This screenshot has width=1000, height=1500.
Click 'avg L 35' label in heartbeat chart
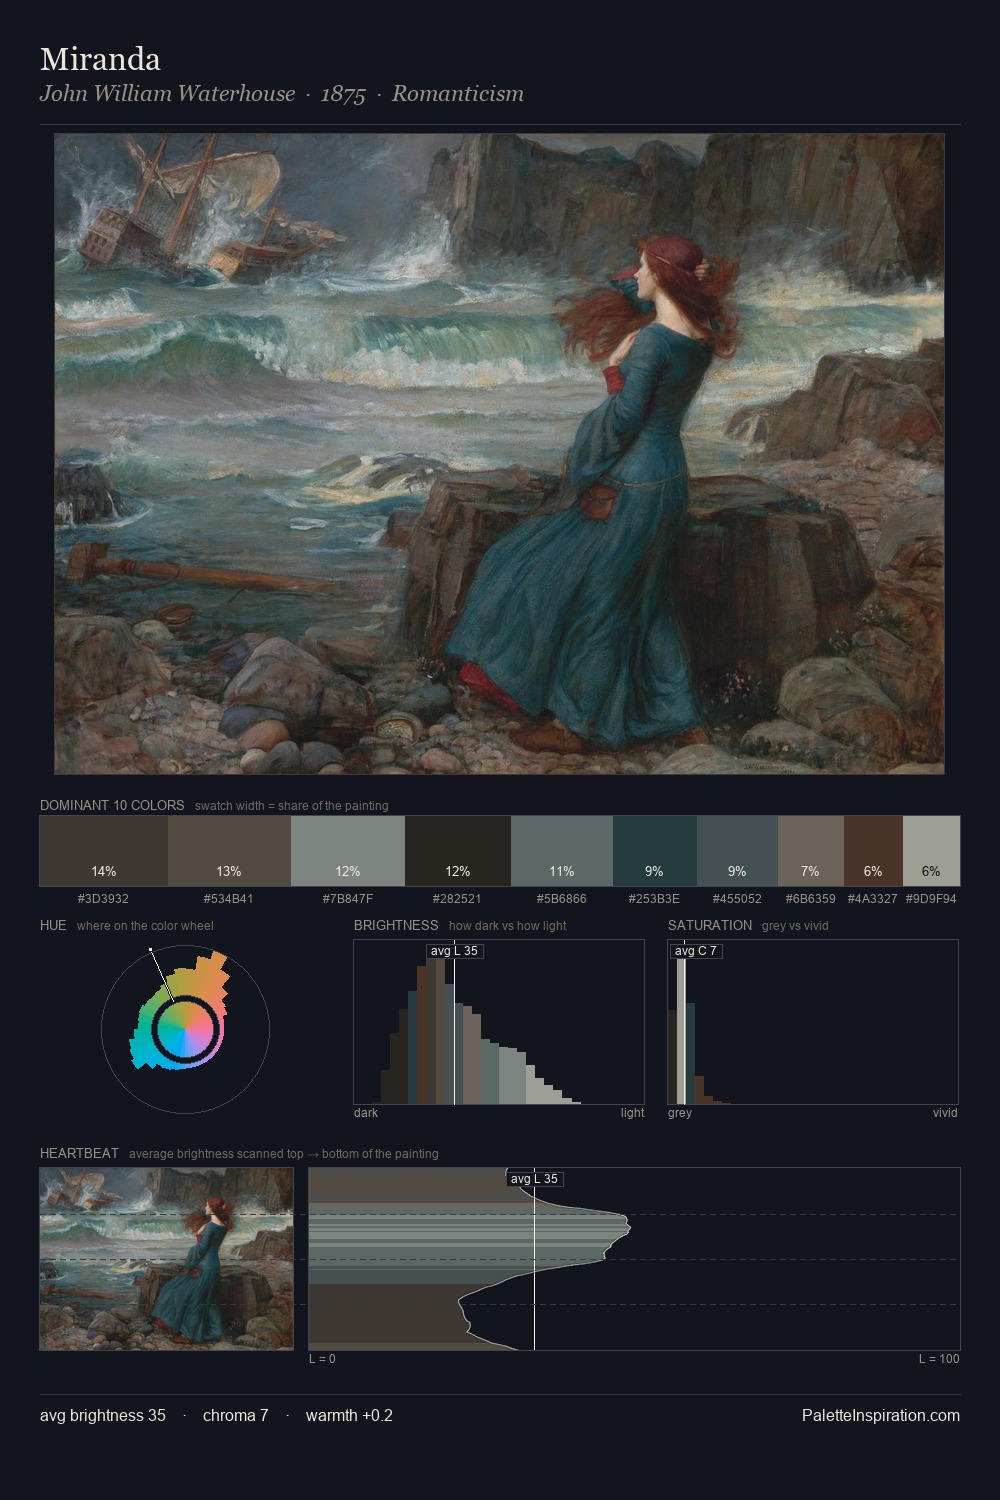coord(535,1179)
